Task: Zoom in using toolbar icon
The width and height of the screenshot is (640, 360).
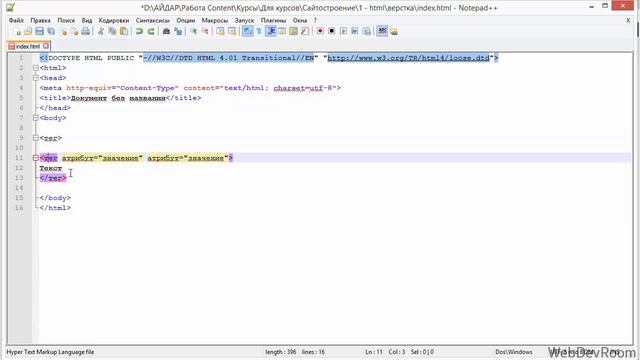Action: pyautogui.click(x=193, y=31)
